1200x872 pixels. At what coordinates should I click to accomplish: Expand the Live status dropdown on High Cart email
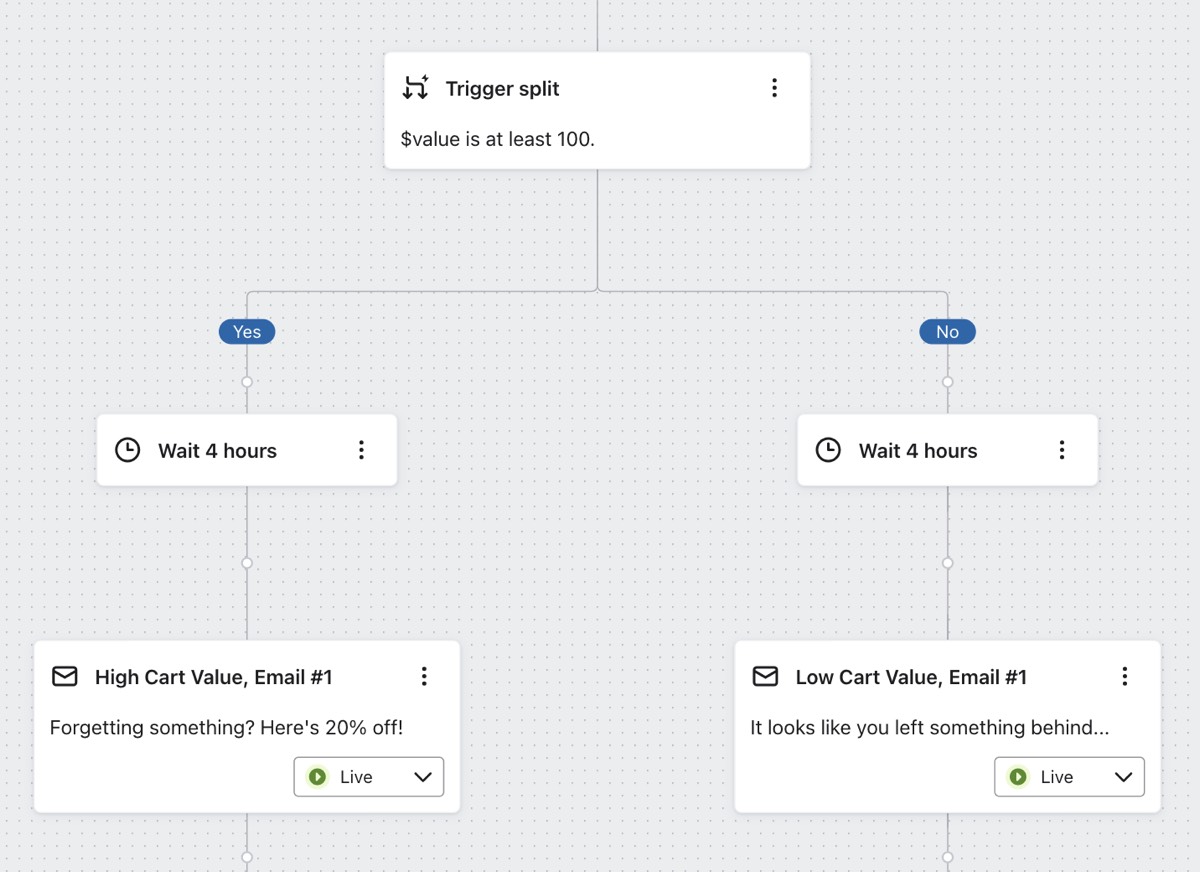click(x=423, y=777)
